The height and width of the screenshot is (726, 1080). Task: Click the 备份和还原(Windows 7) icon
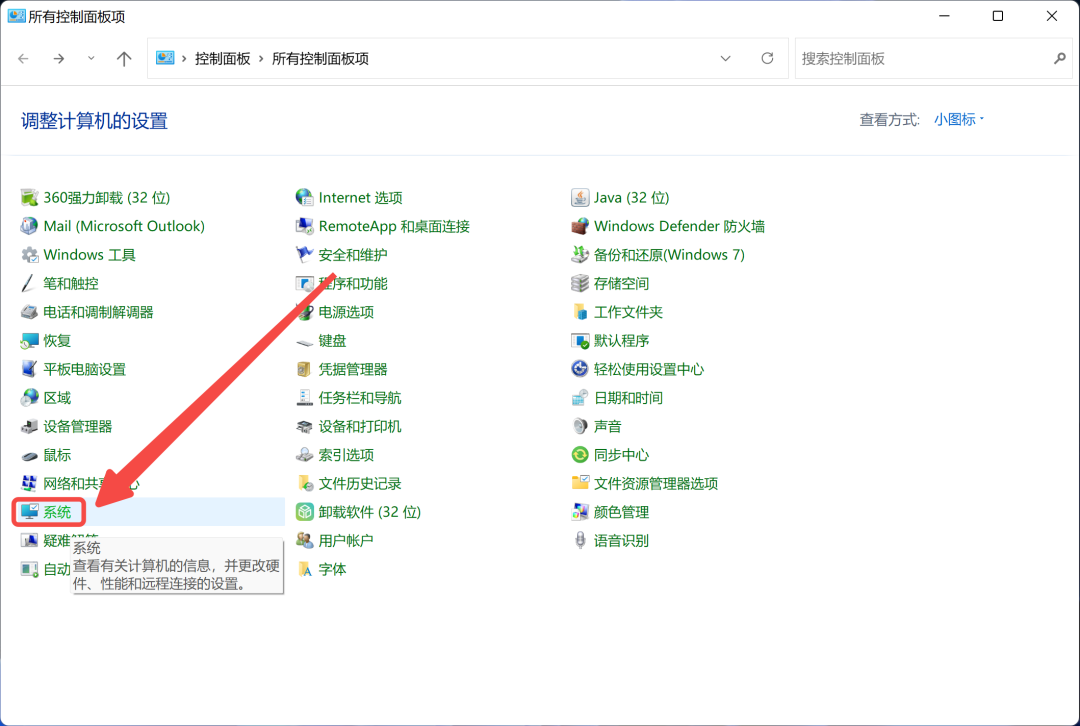coord(580,255)
